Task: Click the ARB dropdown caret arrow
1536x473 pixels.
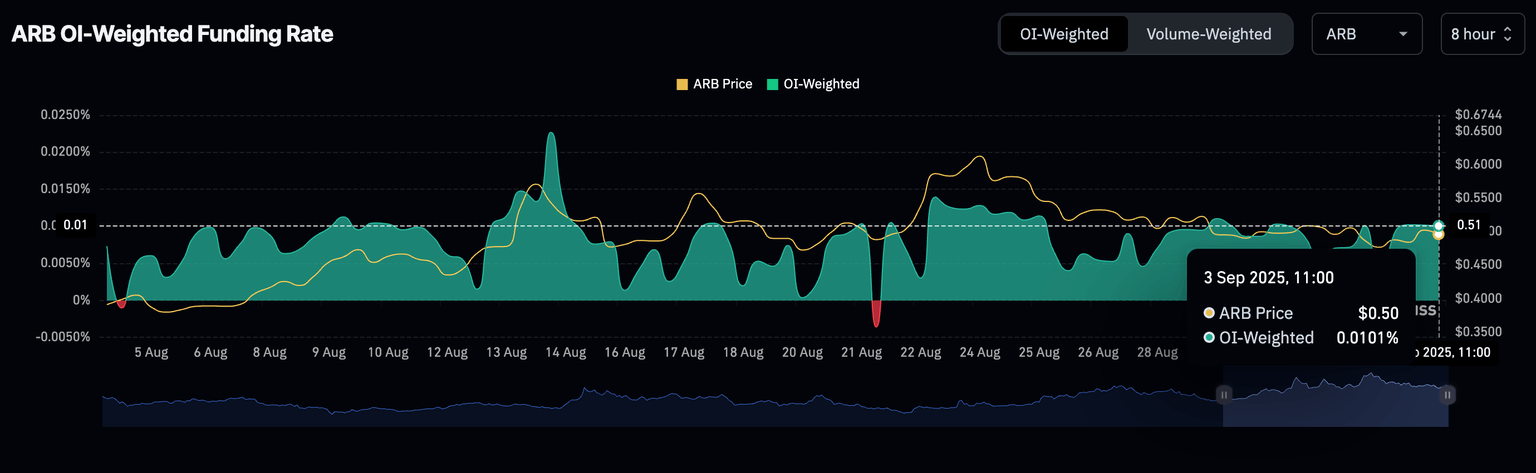Action: (x=1403, y=34)
